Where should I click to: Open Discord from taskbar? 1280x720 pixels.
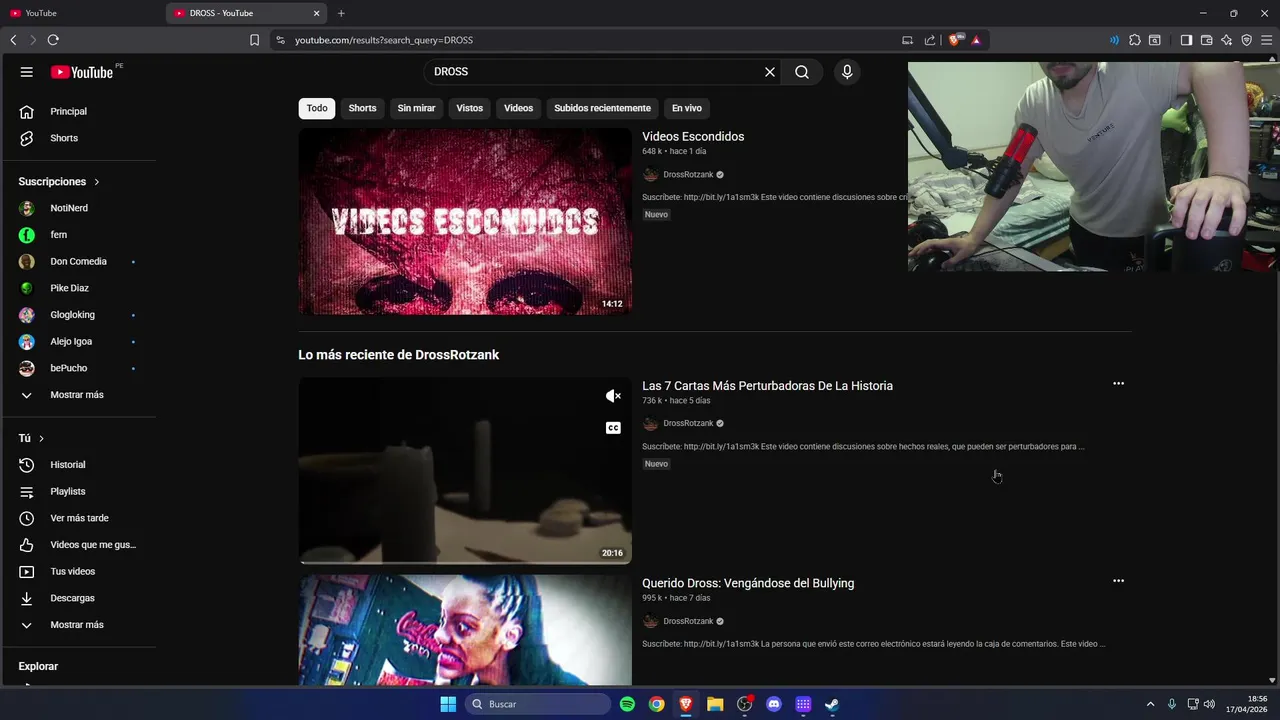(x=773, y=704)
